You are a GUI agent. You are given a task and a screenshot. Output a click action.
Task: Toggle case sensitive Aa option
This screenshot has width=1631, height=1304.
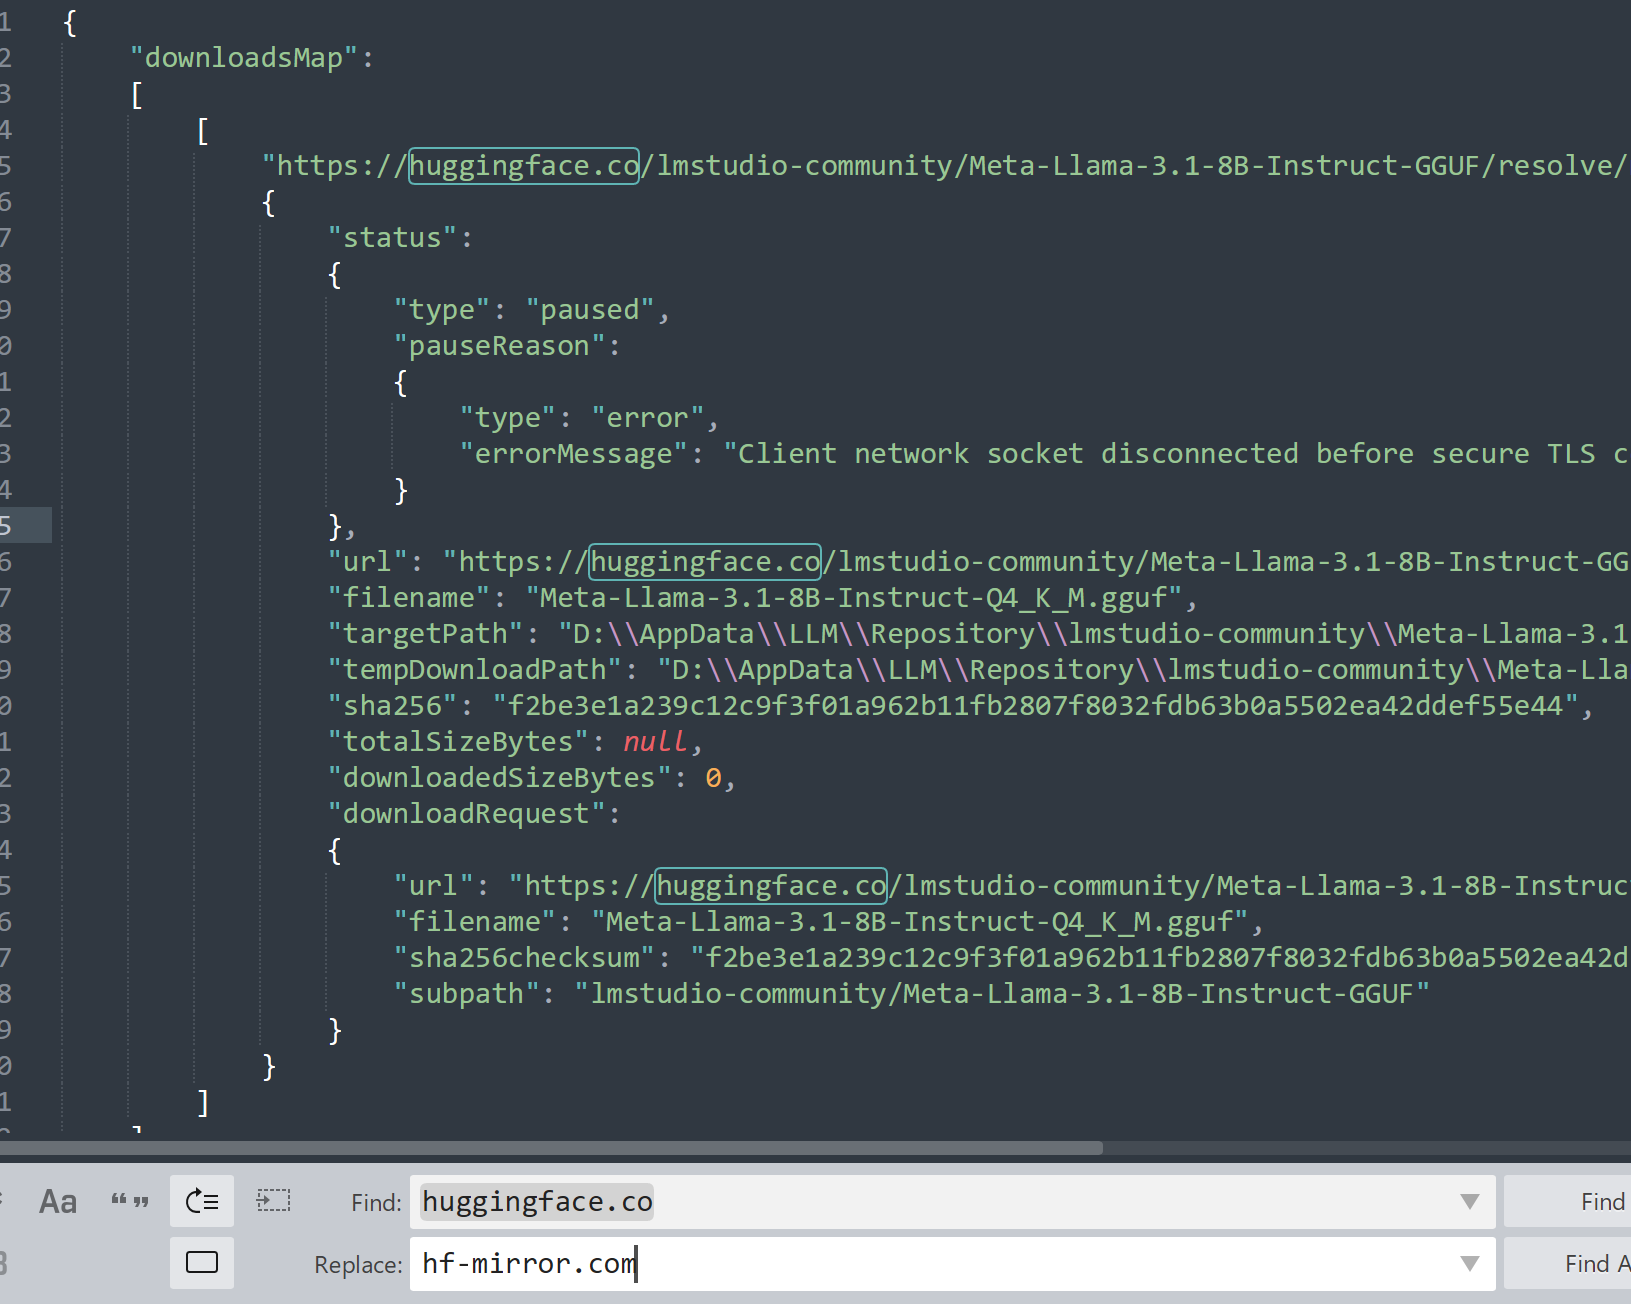(57, 1201)
